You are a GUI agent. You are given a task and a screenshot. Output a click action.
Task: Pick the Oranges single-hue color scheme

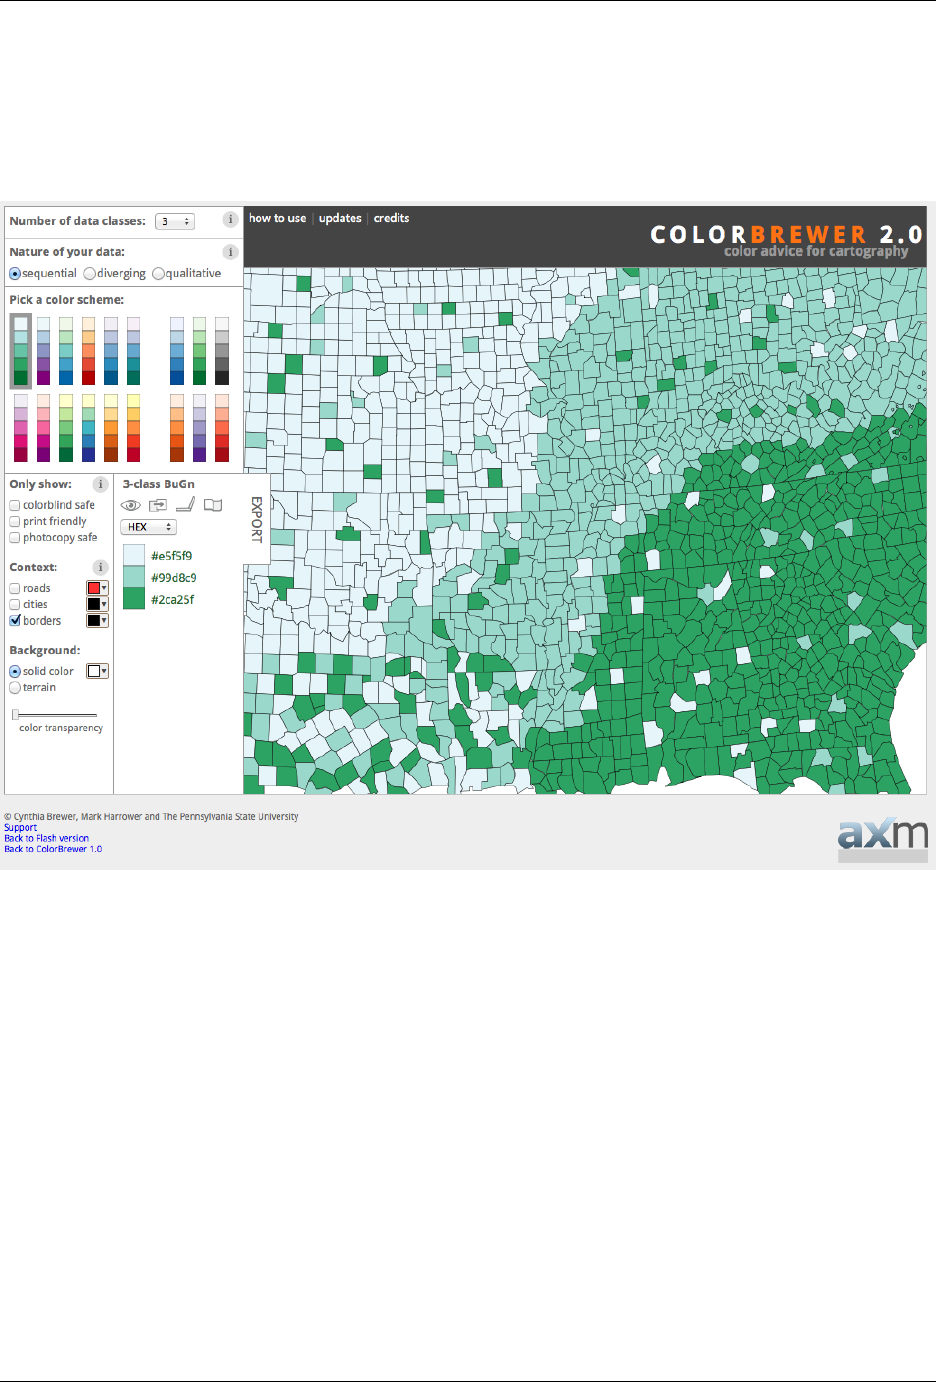[x=177, y=428]
